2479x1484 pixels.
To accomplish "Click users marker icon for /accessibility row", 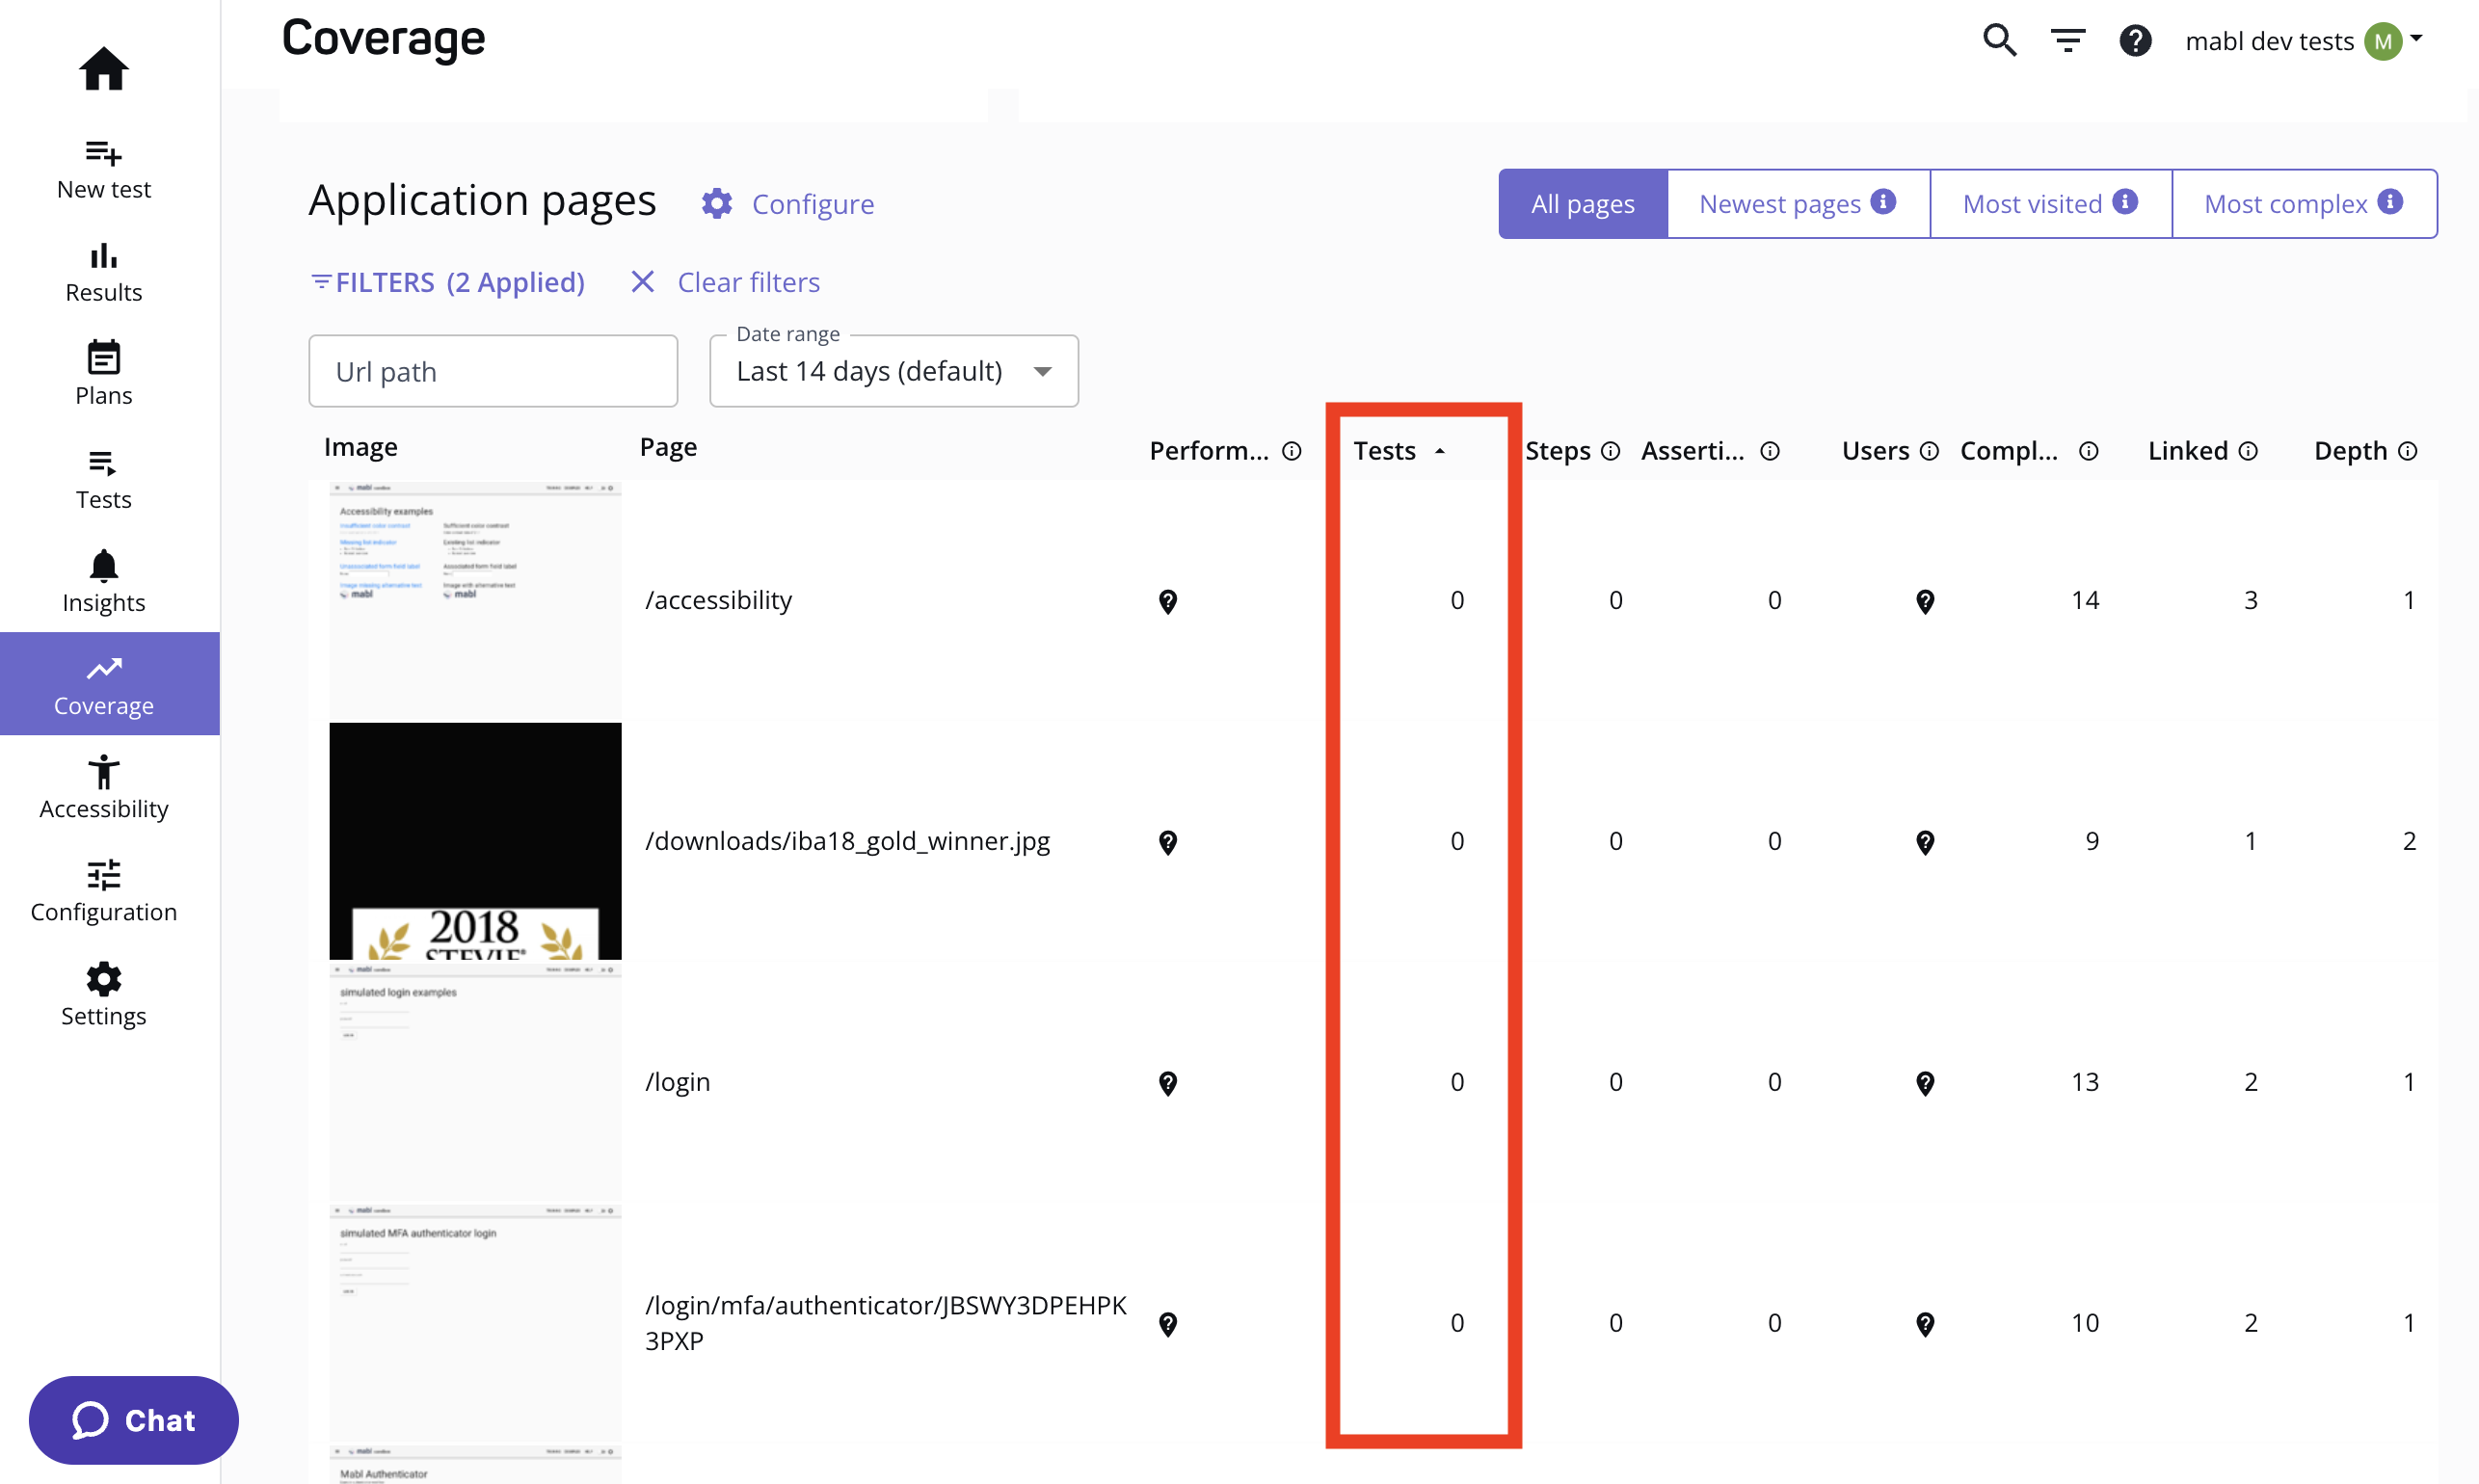I will (1925, 601).
